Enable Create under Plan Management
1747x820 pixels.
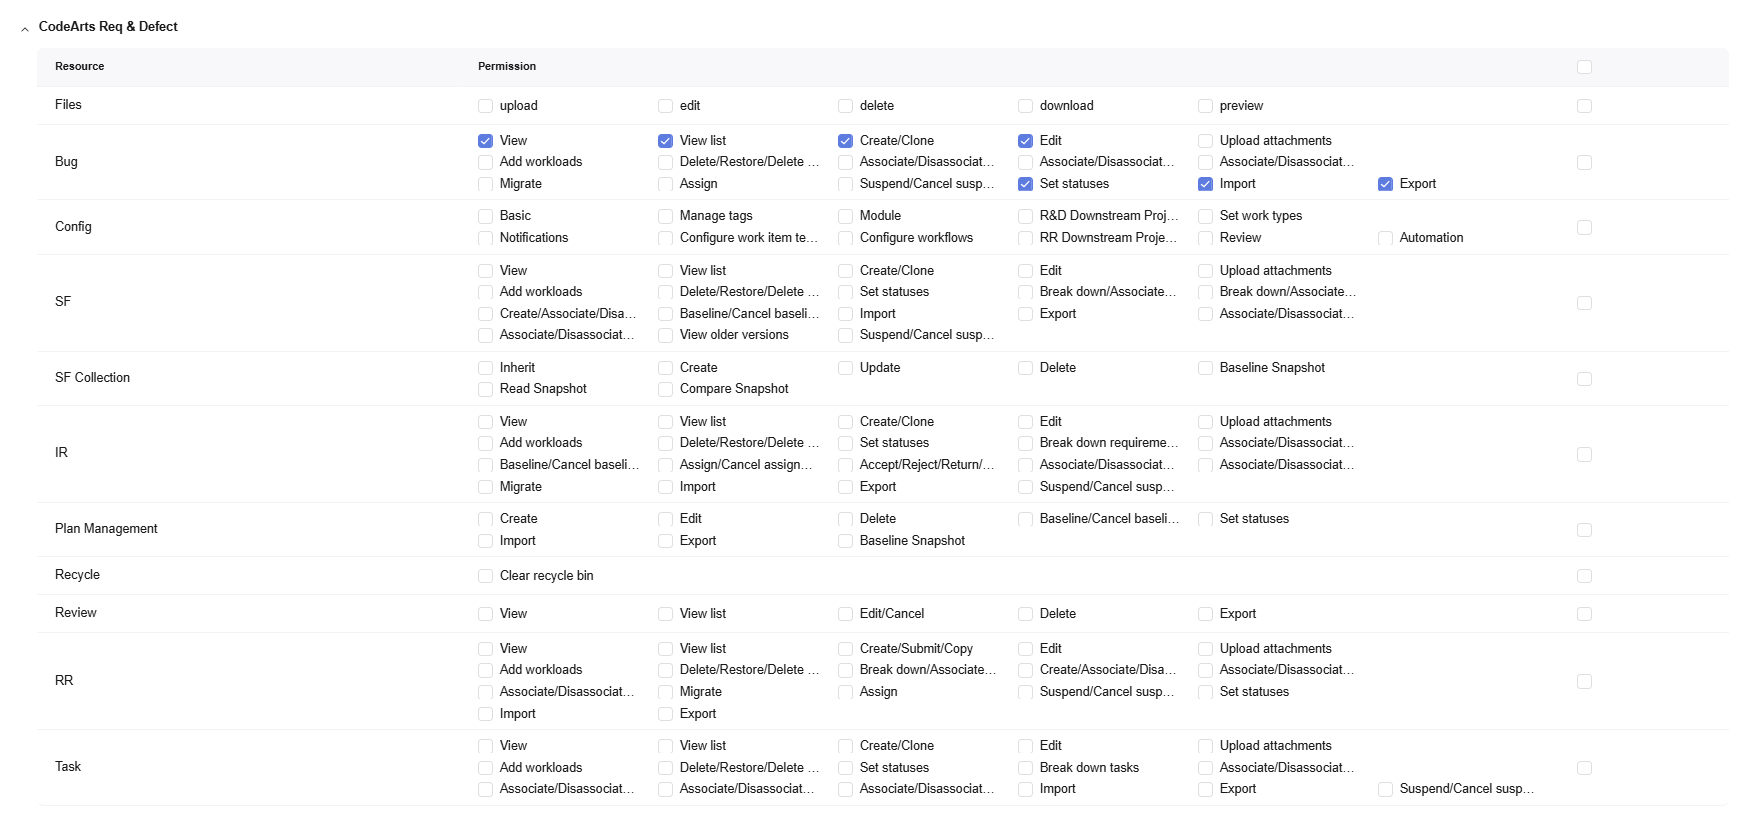[485, 519]
